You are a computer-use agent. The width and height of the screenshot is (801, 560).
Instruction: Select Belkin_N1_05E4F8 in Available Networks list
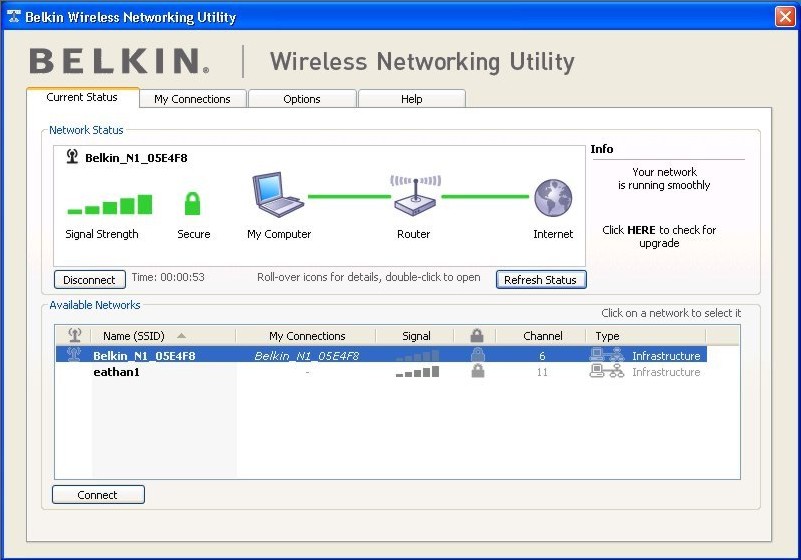click(x=144, y=356)
